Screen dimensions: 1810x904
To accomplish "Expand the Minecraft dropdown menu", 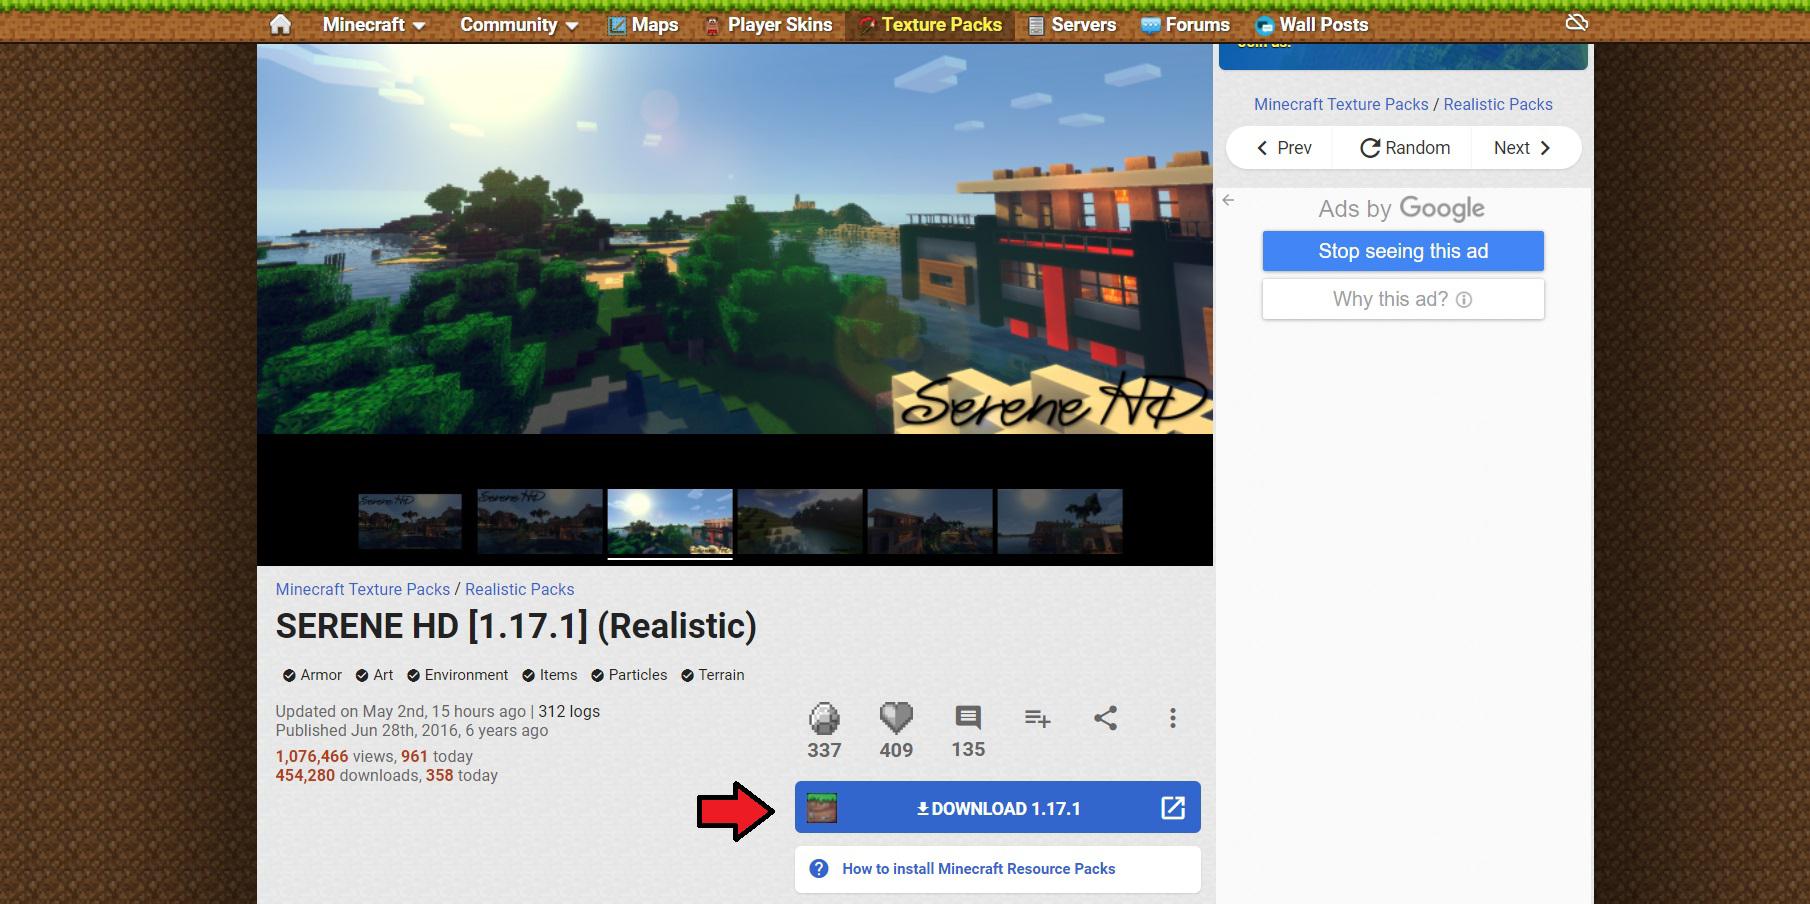I will click(374, 25).
